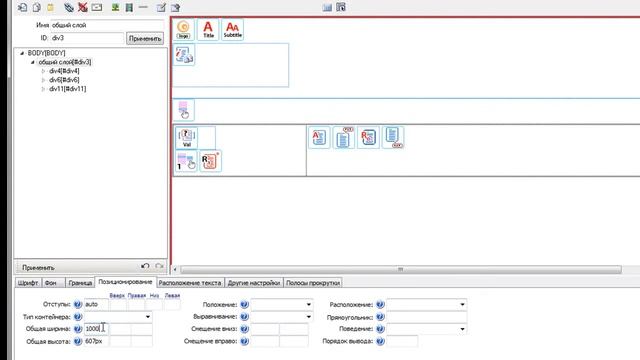640x360 pixels.
Task: Select div6[#div6] in the element tree
Action: pyautogui.click(x=64, y=80)
